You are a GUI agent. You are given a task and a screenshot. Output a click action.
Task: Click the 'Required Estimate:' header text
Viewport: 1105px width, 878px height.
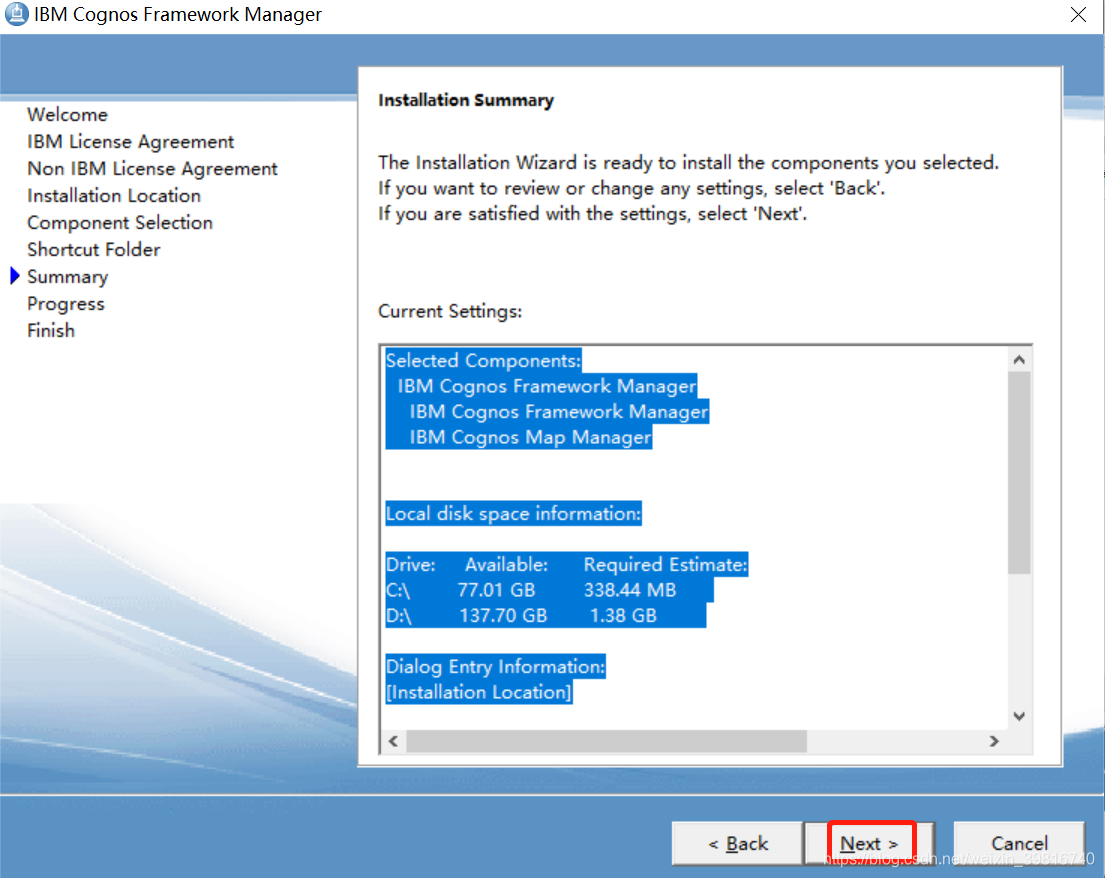(x=665, y=564)
